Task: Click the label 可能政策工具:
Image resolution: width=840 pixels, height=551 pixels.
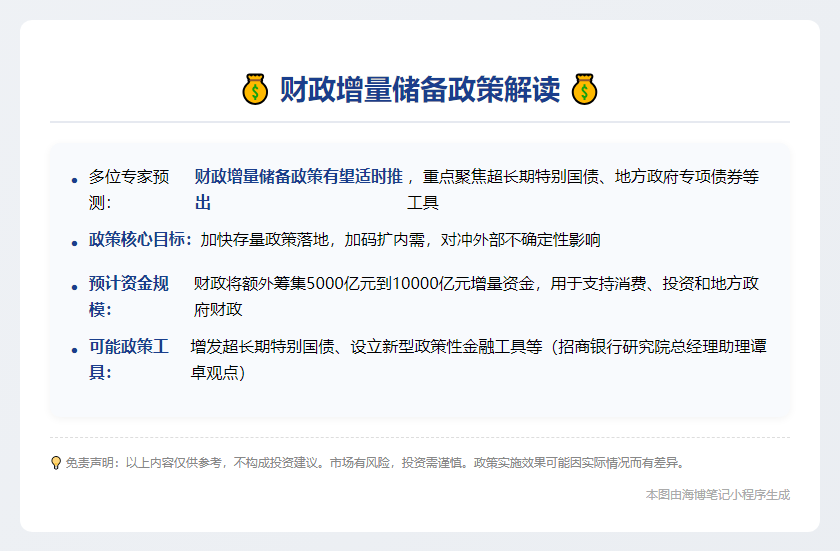Action: click(129, 359)
